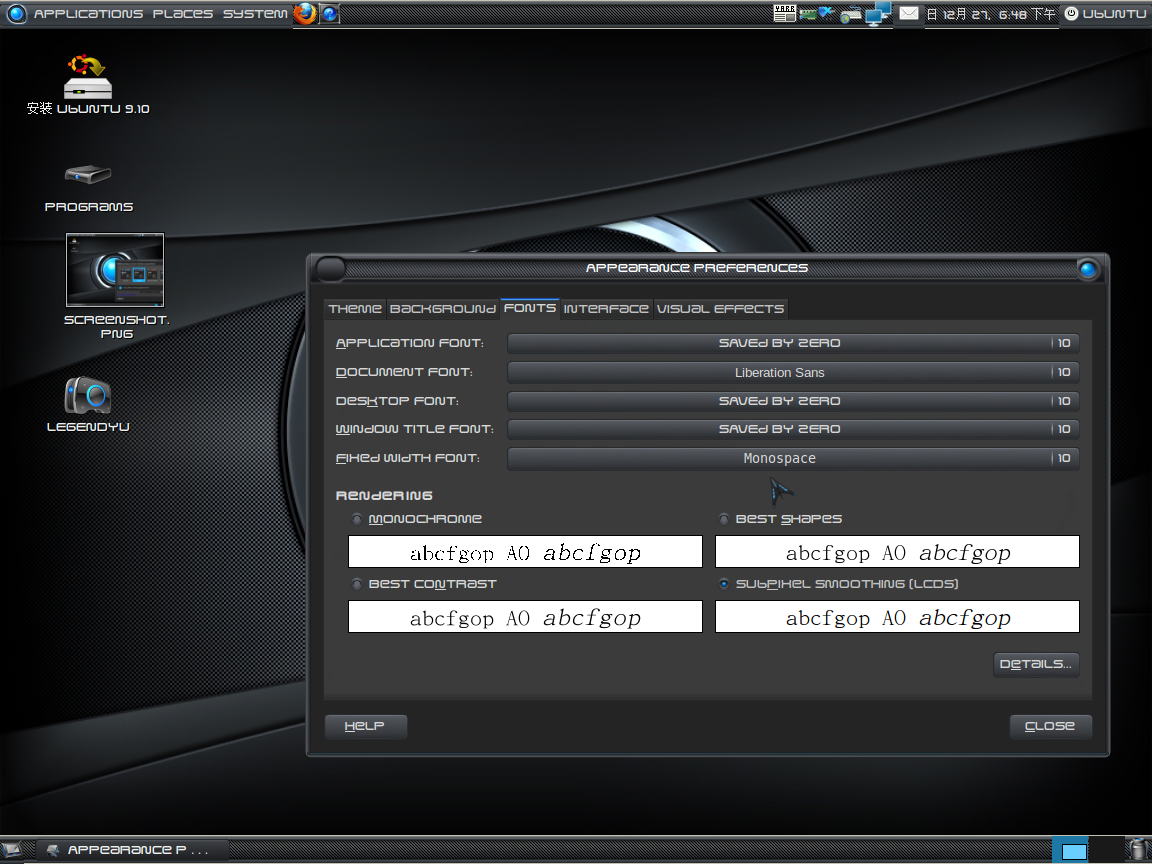Select Best contrast rendering option

[x=357, y=584]
